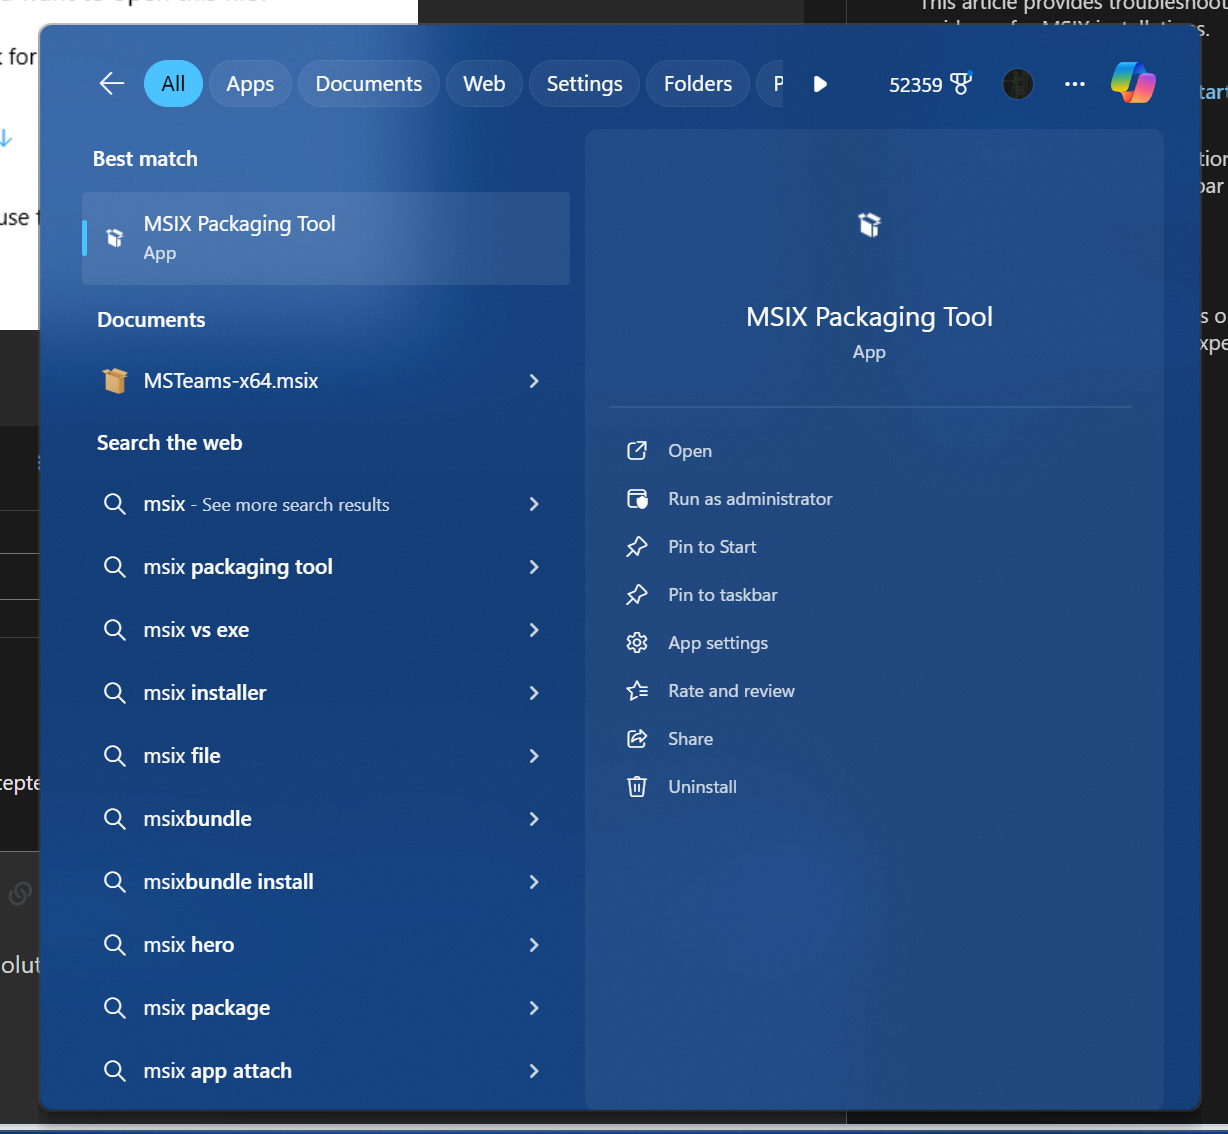
Task: Select 'msix packaging tool' web suggestion
Action: pos(326,567)
